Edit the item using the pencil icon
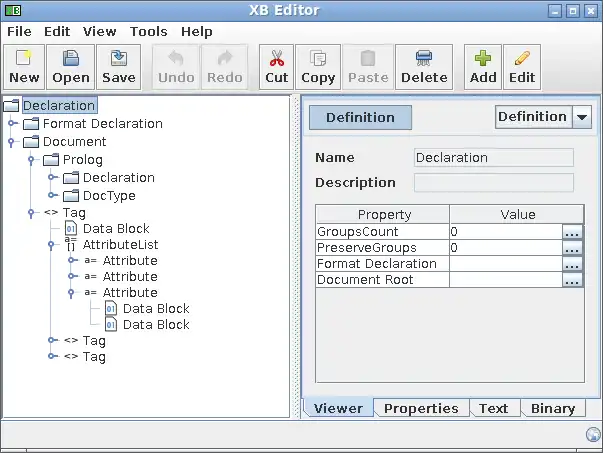Screen dimensions: 603x453 click(522, 66)
